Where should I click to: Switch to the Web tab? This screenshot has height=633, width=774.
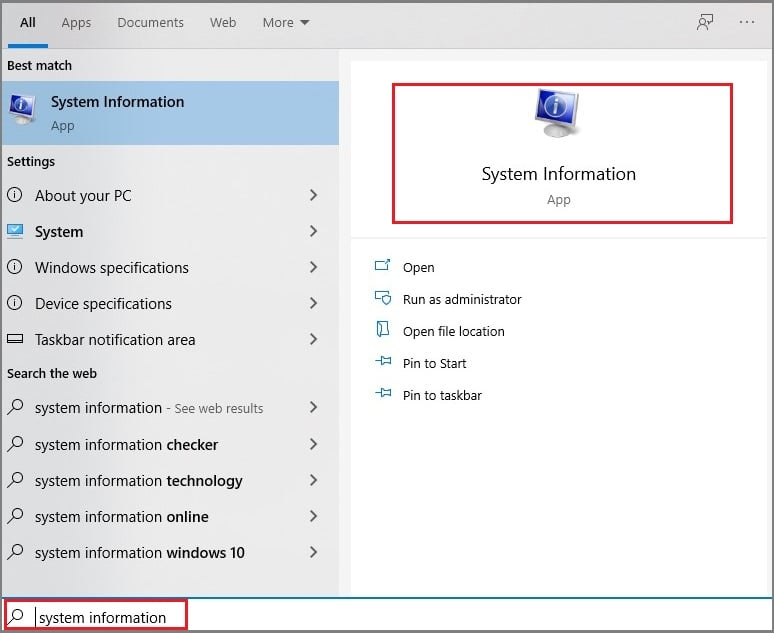tap(223, 22)
